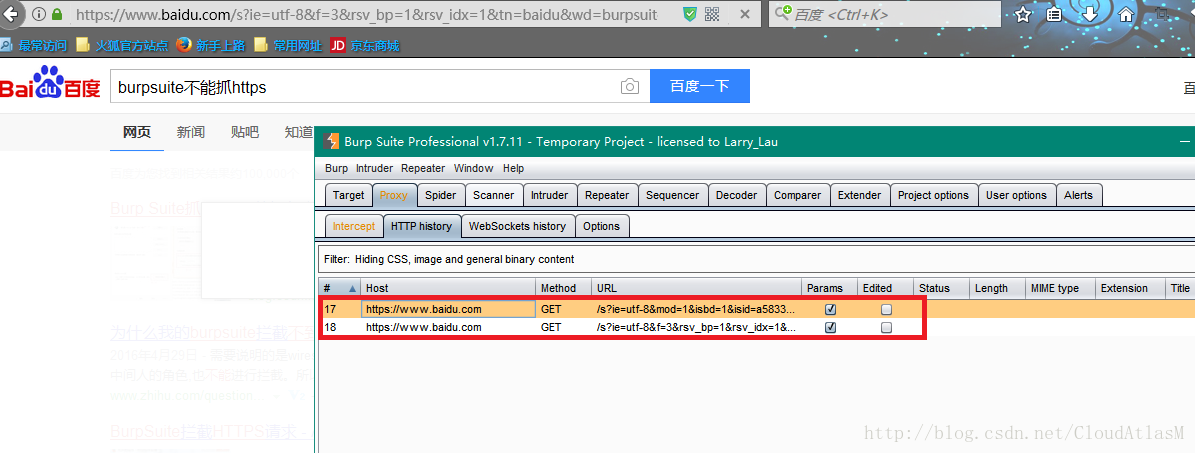
Task: Click the green padlock in address bar
Action: click(57, 14)
